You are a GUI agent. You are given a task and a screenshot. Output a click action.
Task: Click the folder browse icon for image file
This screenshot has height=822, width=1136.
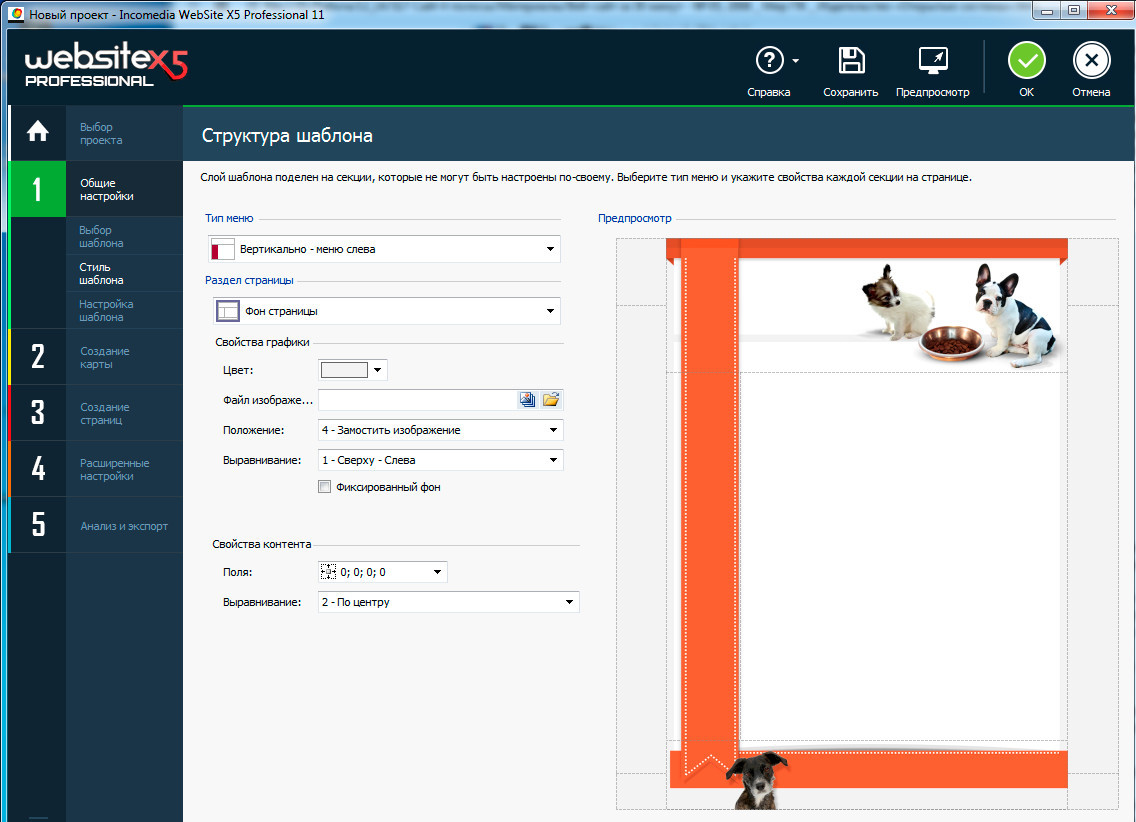pyautogui.click(x=551, y=400)
